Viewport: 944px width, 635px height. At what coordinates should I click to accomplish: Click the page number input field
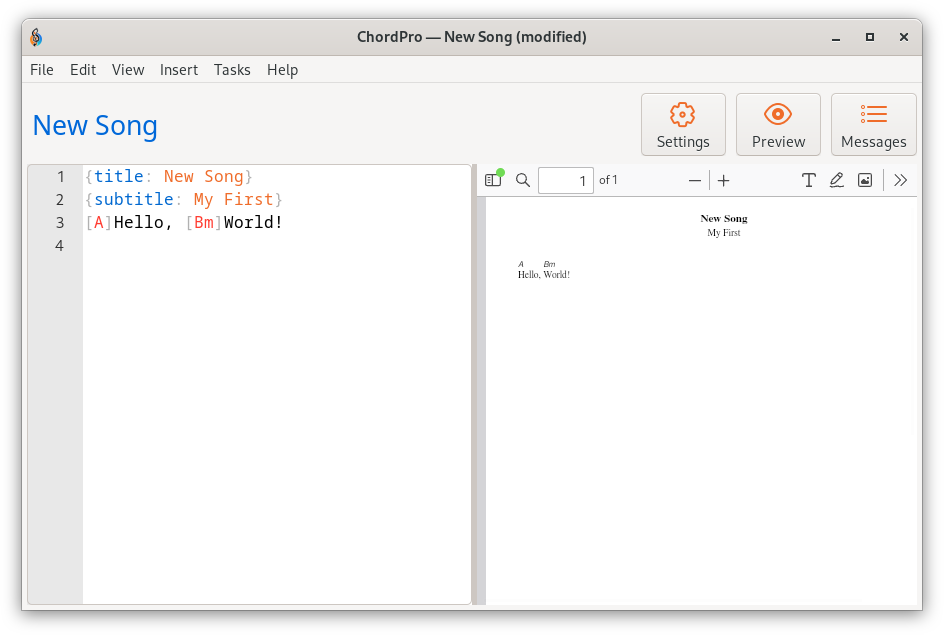pos(565,180)
